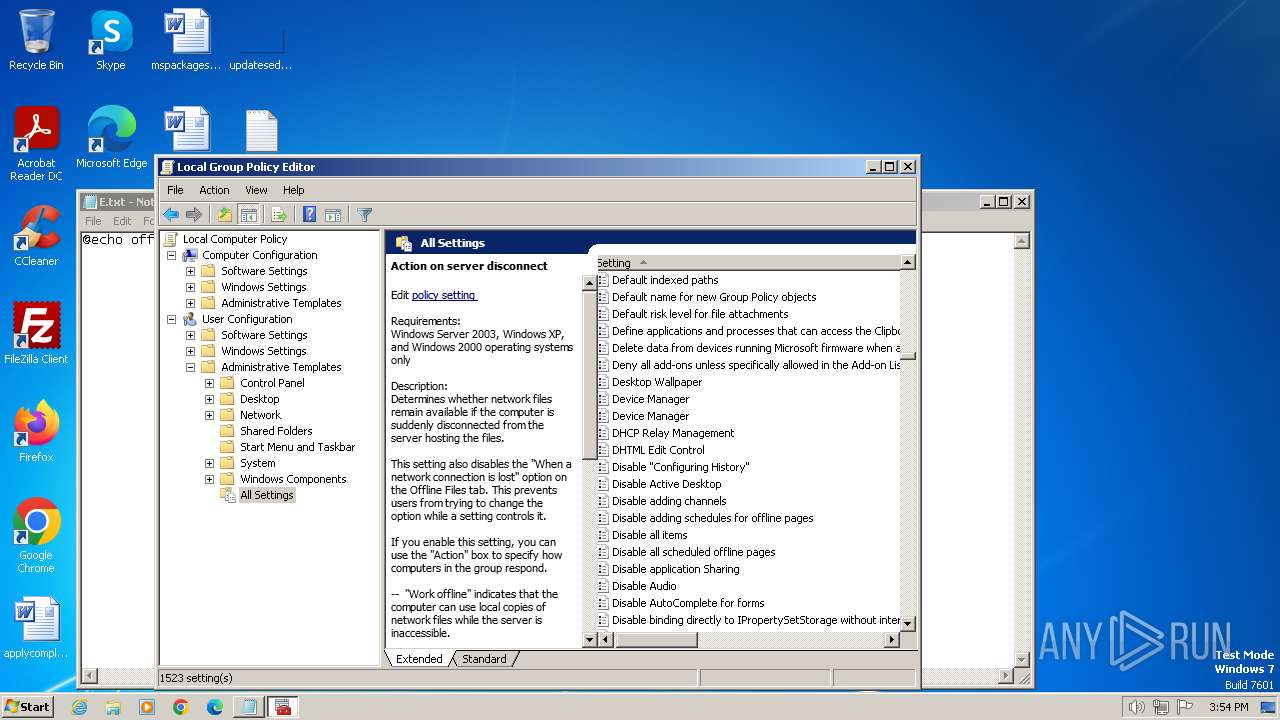Click the All Settings tree node icon
The image size is (1280, 720).
(227, 495)
